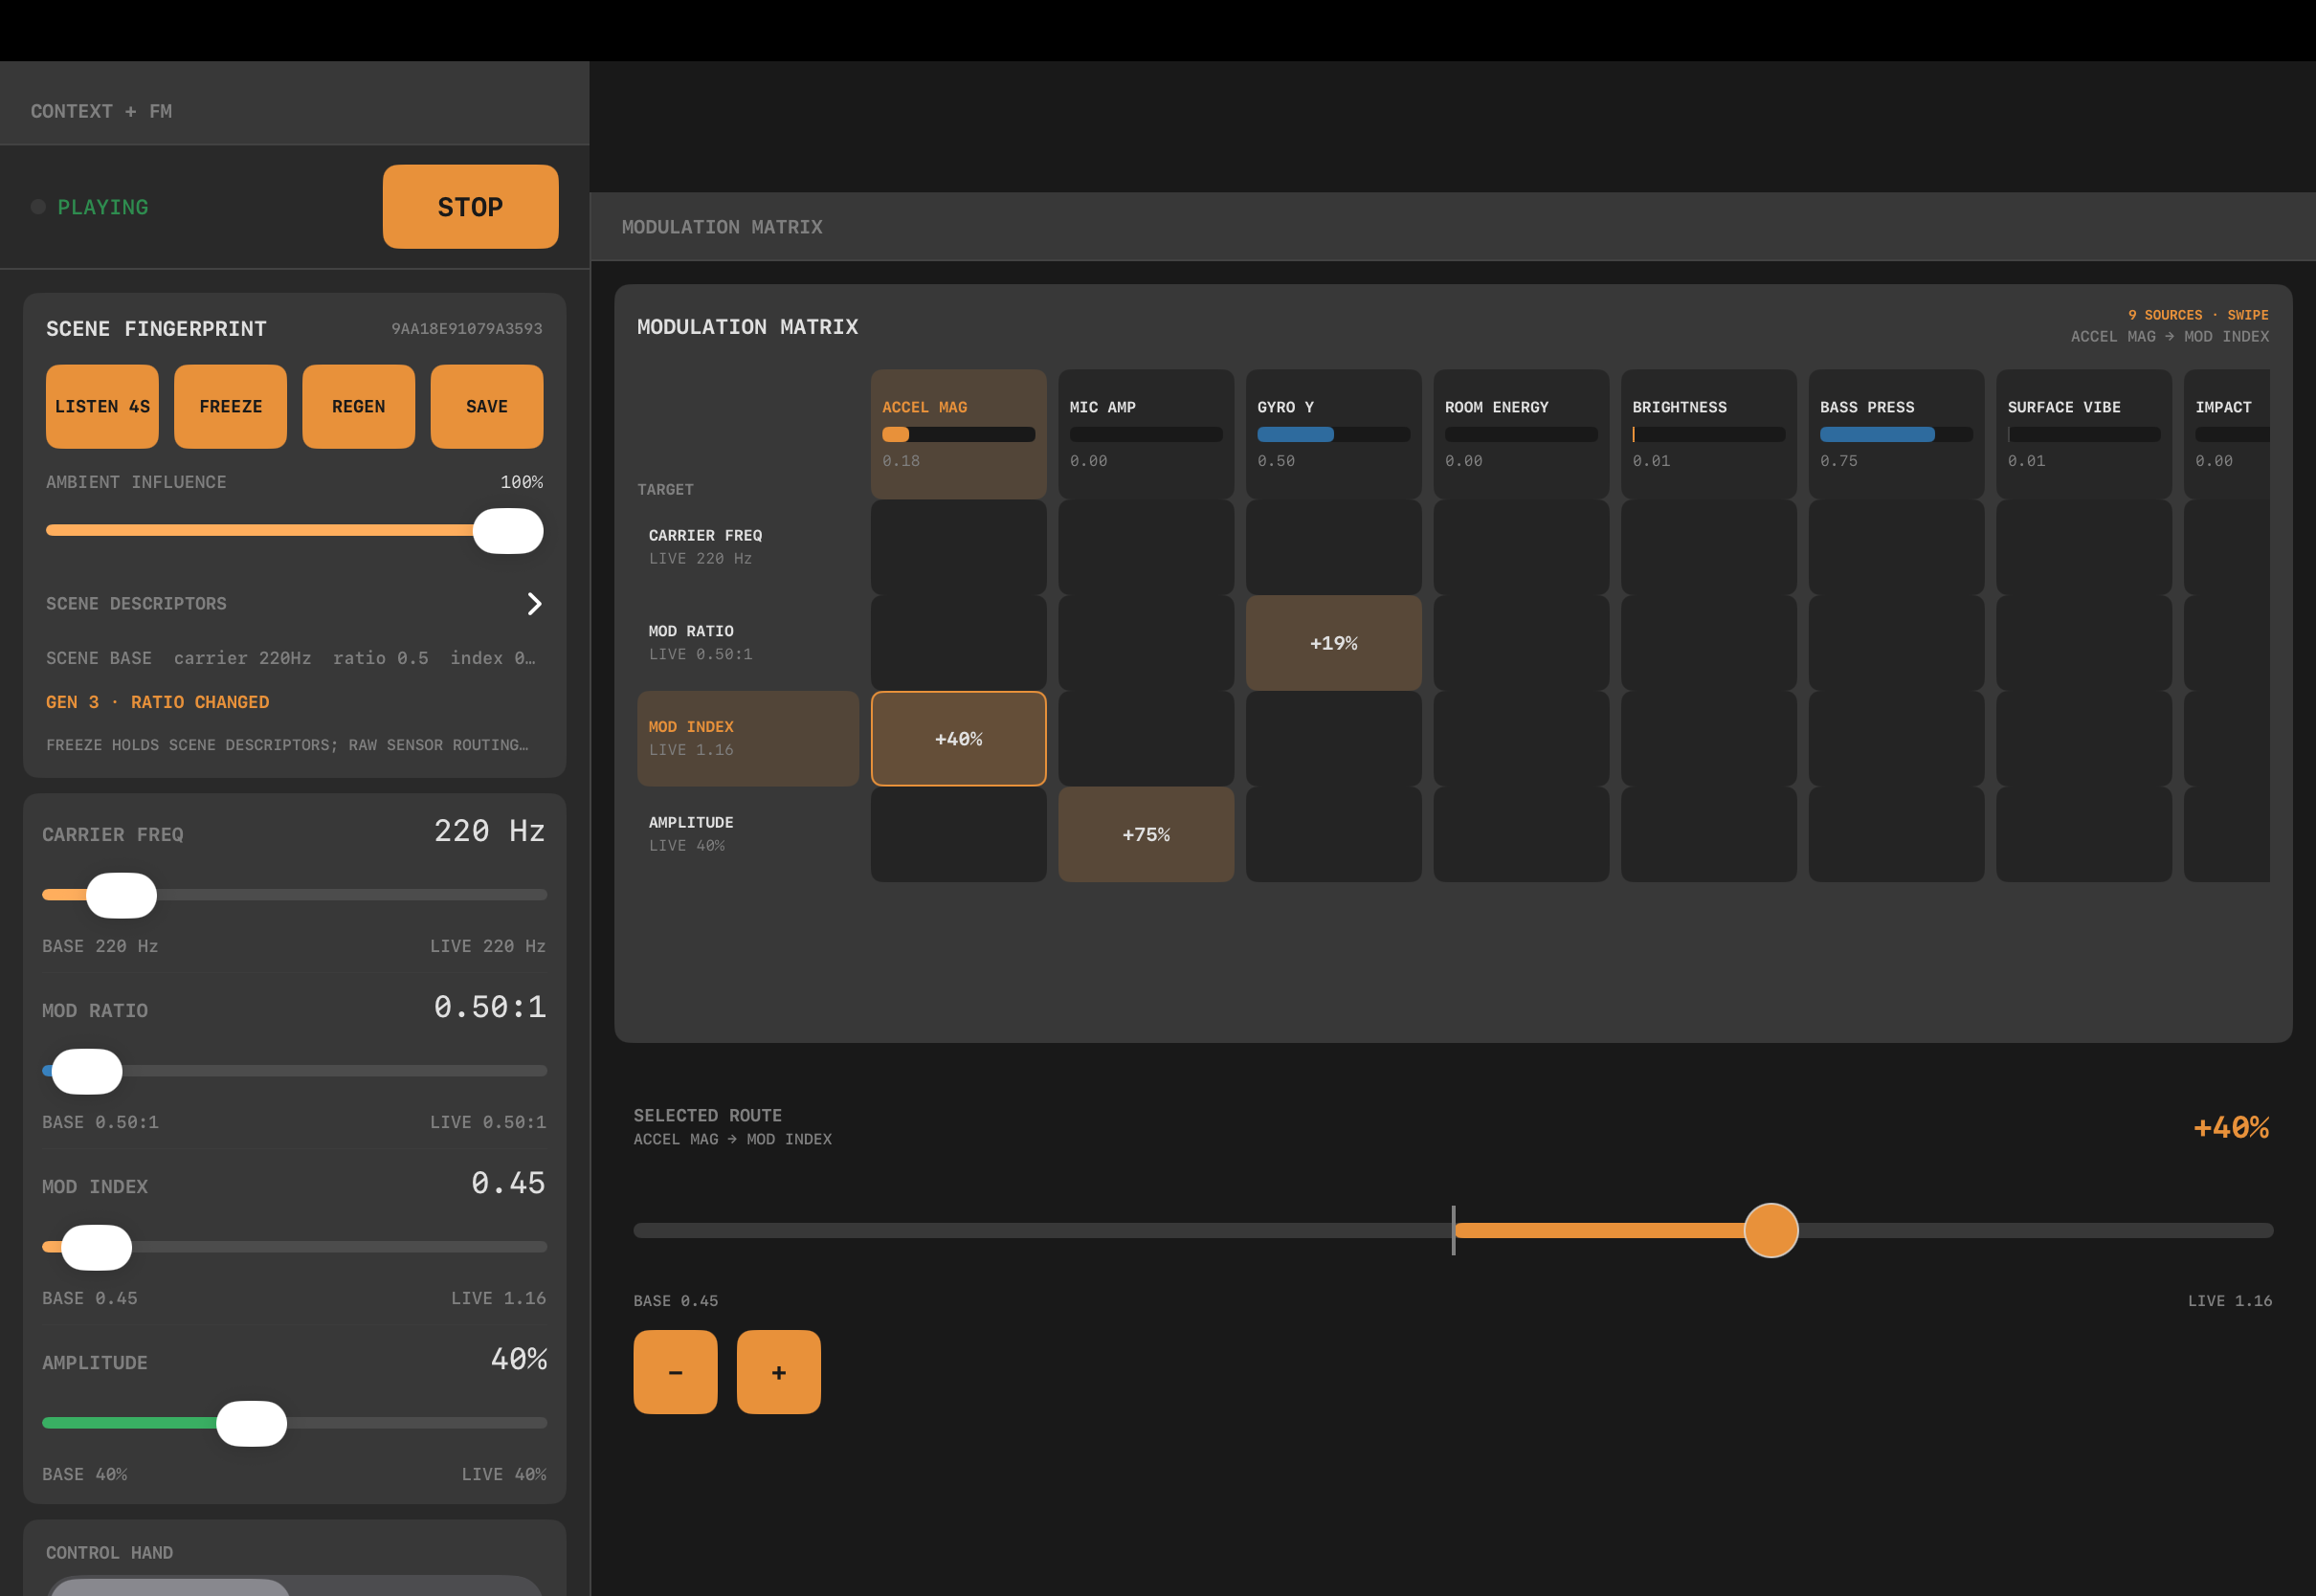2316x1596 pixels.
Task: Click the Brightness to Amplitude cell
Action: pos(1709,834)
